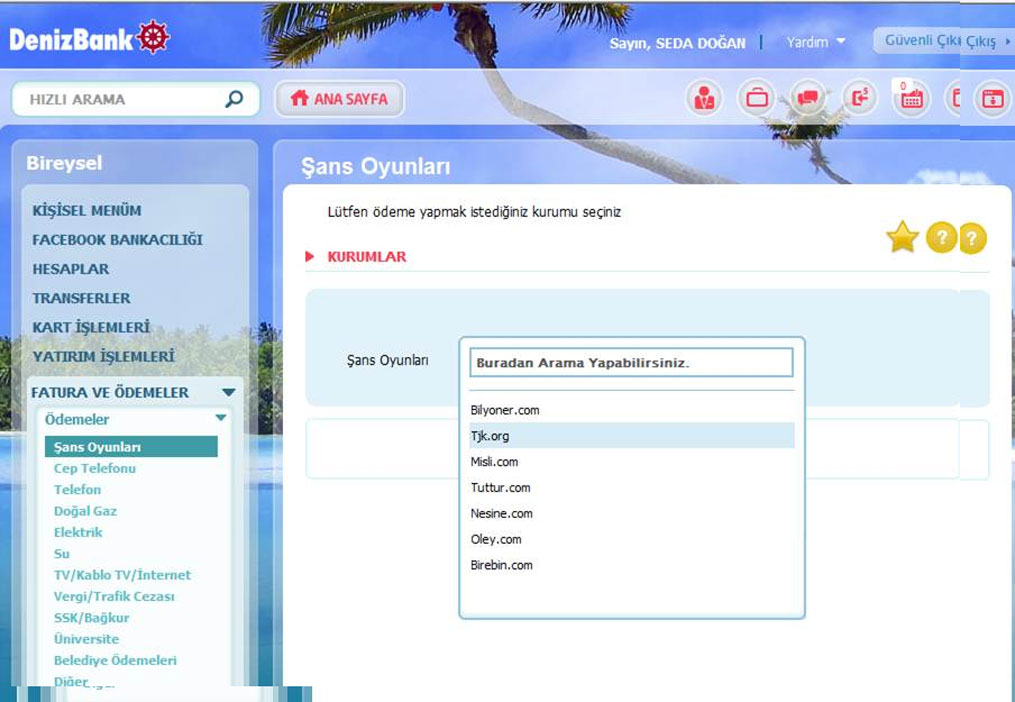Choose Tjk.org from the list
The height and width of the screenshot is (702, 1015).
click(632, 436)
